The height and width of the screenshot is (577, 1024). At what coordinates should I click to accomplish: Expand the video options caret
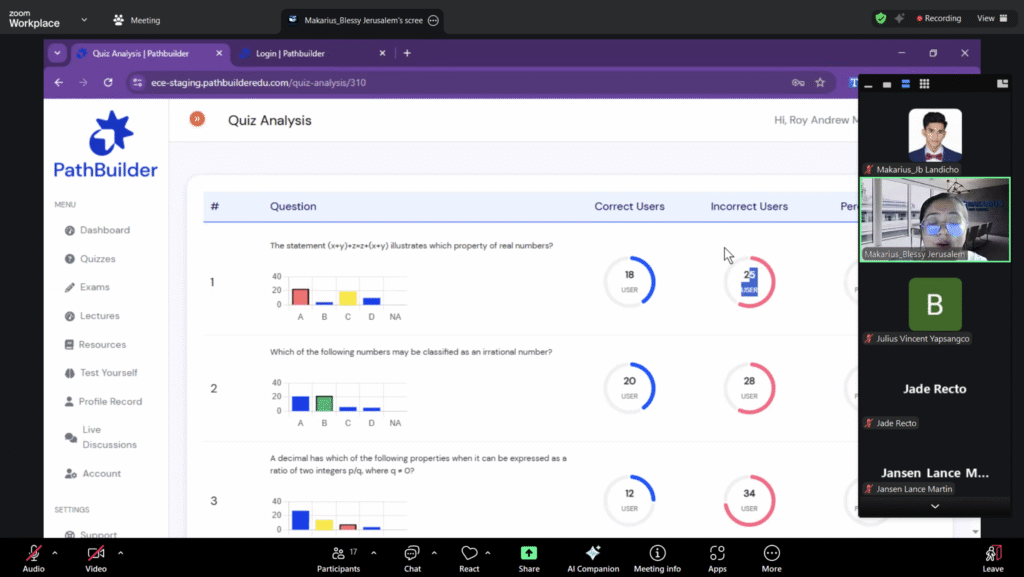point(120,552)
